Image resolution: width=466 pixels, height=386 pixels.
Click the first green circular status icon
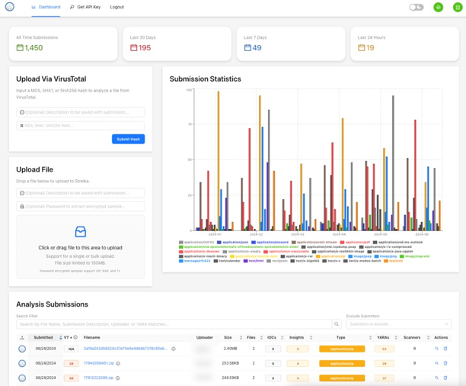click(438, 7)
